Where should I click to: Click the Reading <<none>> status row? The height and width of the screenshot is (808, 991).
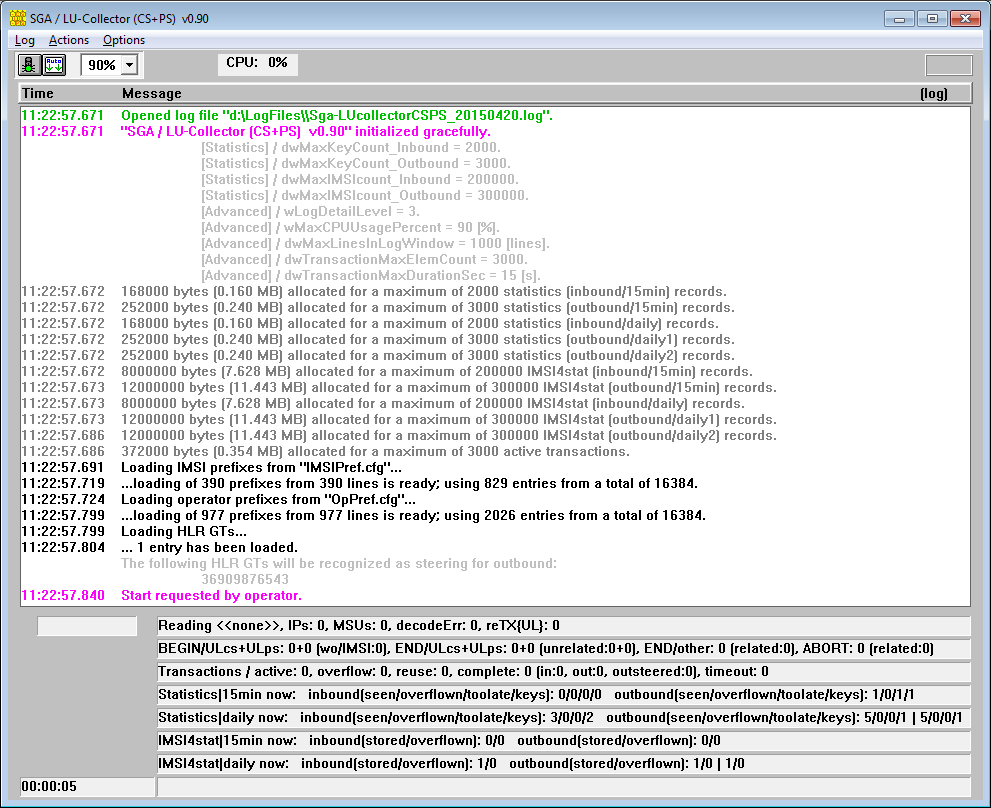pyautogui.click(x=564, y=626)
